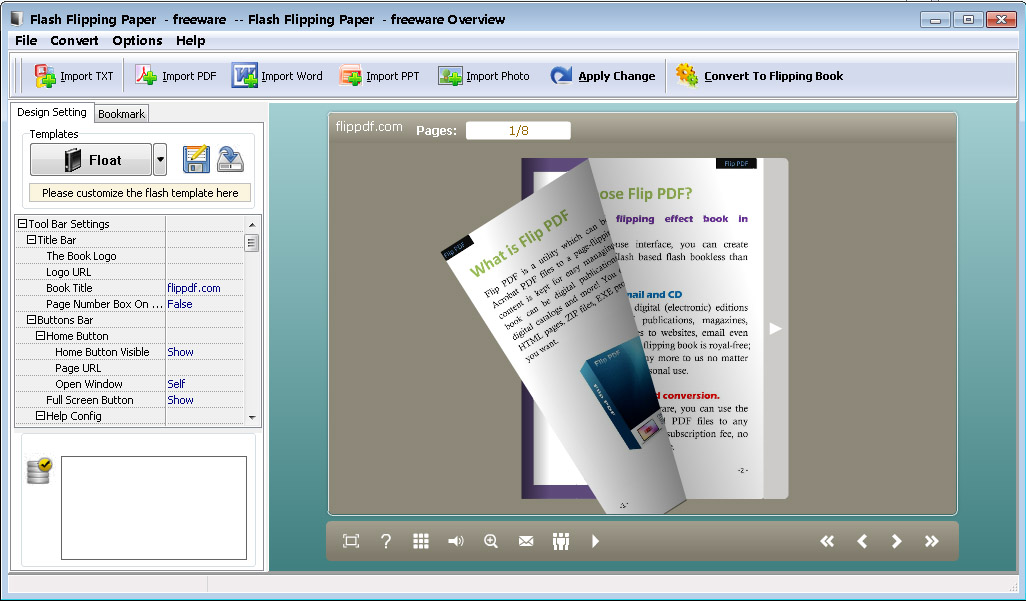Change Page Number Box value False
The image size is (1026, 601).
(205, 304)
